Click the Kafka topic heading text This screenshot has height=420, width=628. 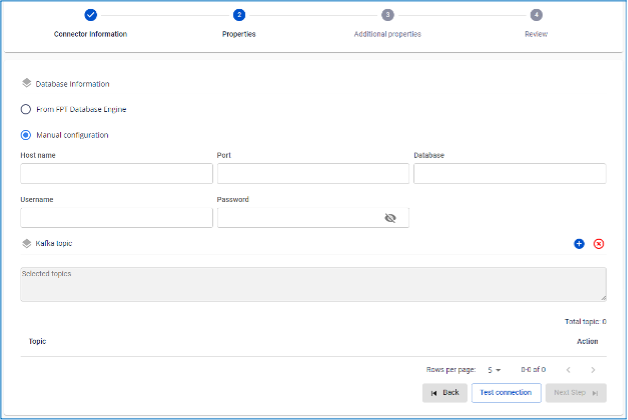(54, 243)
